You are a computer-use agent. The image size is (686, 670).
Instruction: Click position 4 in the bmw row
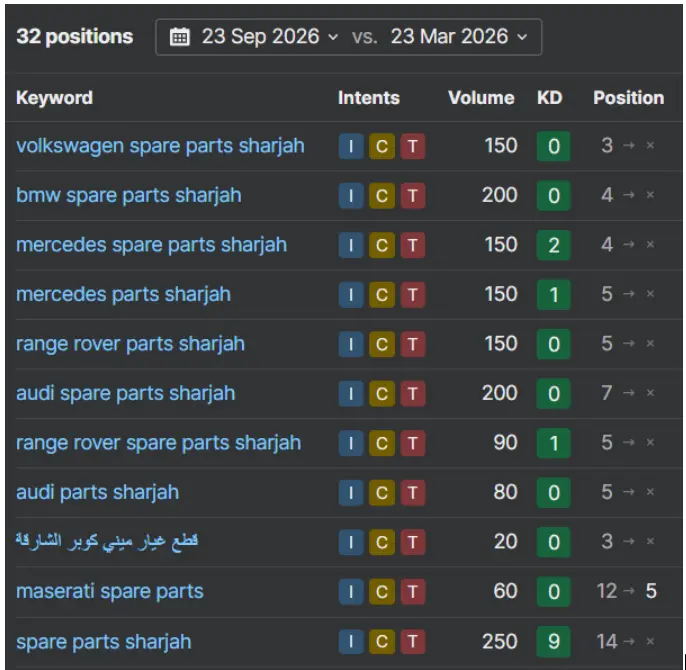point(606,195)
